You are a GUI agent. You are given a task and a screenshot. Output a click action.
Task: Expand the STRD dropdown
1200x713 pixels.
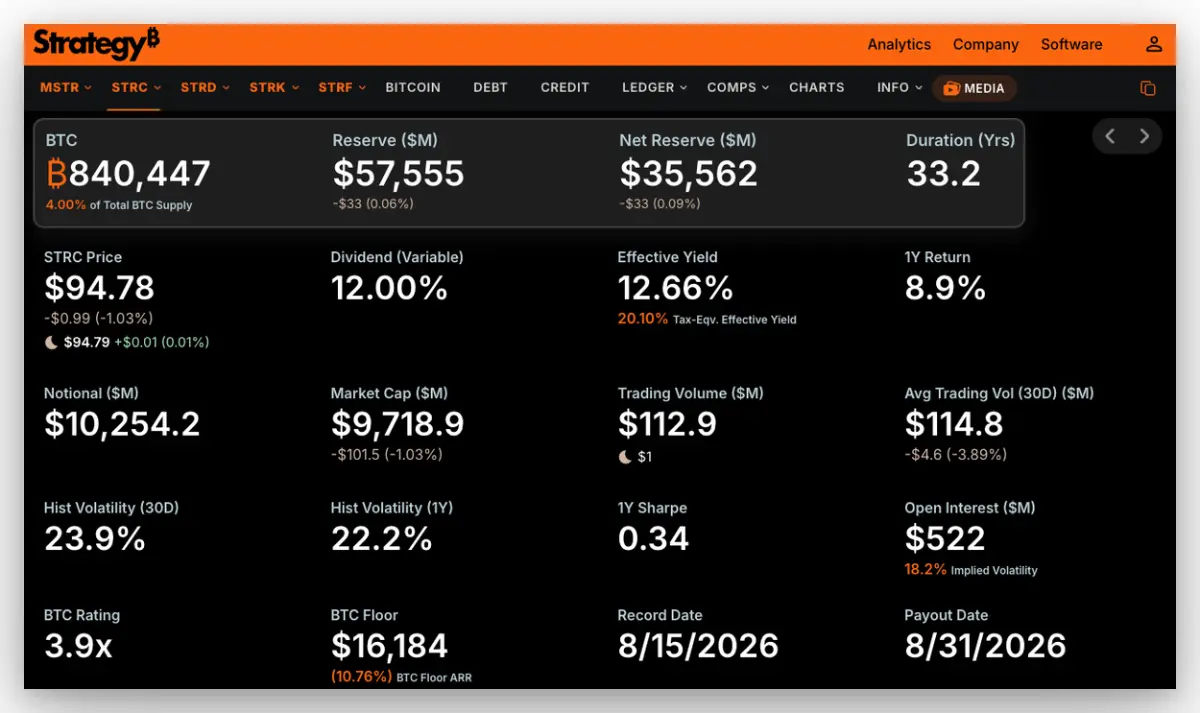[205, 88]
